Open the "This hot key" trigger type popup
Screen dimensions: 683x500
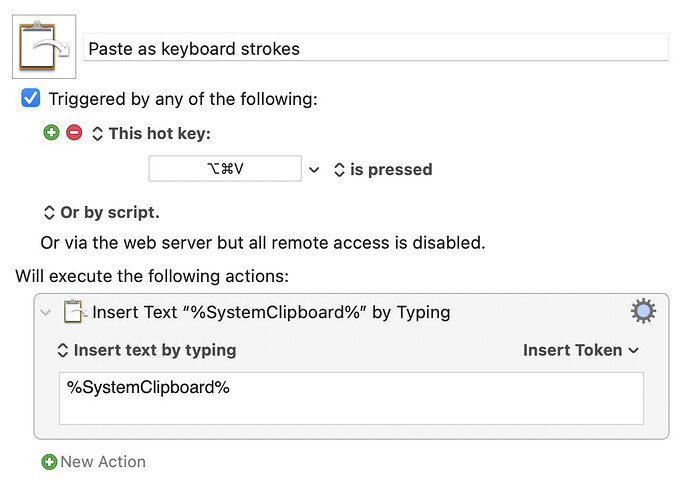(151, 134)
